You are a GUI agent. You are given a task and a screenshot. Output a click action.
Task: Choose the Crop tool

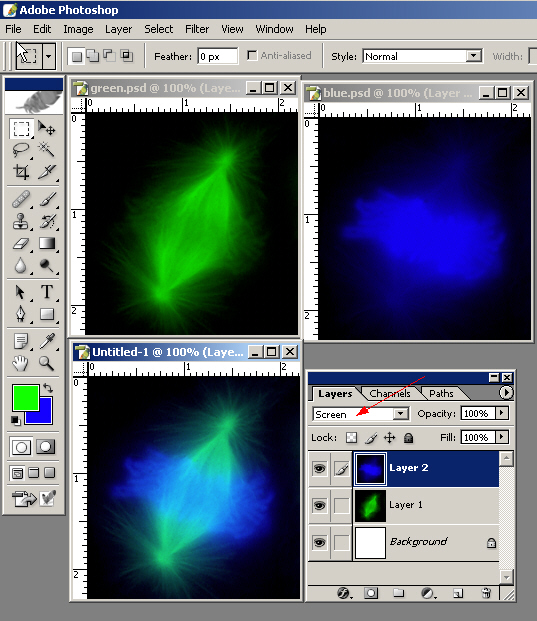point(21,172)
